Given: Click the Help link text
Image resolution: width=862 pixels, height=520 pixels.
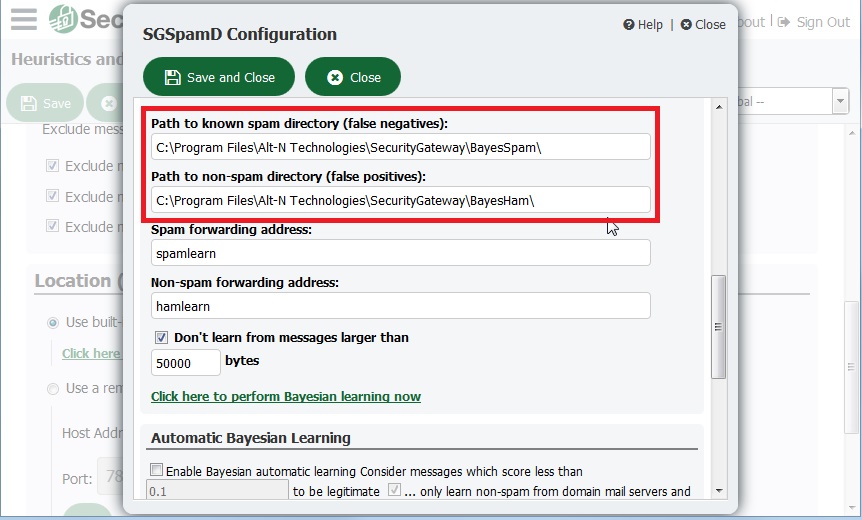Looking at the screenshot, I should [650, 24].
